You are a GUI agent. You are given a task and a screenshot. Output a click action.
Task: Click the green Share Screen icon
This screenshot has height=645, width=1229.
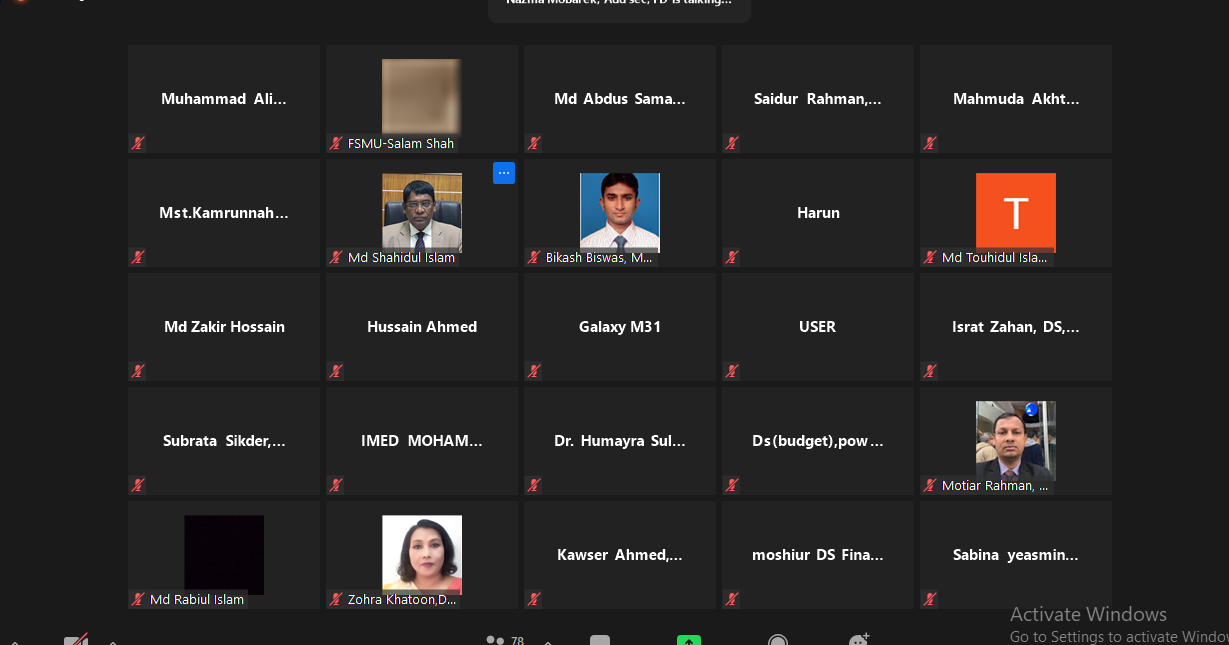tap(689, 640)
